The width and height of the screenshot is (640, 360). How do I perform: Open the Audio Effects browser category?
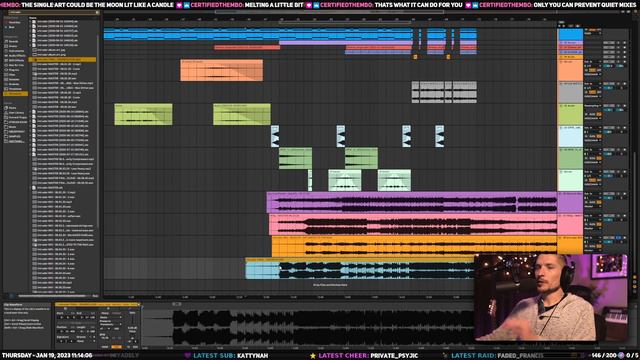16,56
